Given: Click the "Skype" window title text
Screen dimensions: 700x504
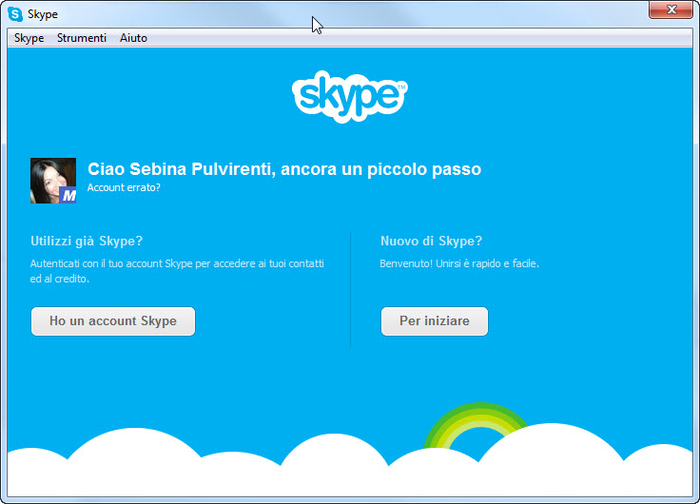Looking at the screenshot, I should [43, 14].
